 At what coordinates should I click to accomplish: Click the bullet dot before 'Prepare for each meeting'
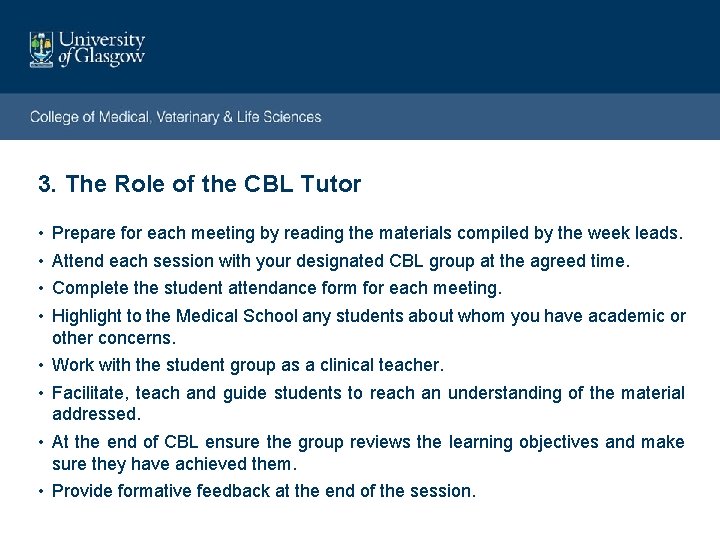[40, 234]
